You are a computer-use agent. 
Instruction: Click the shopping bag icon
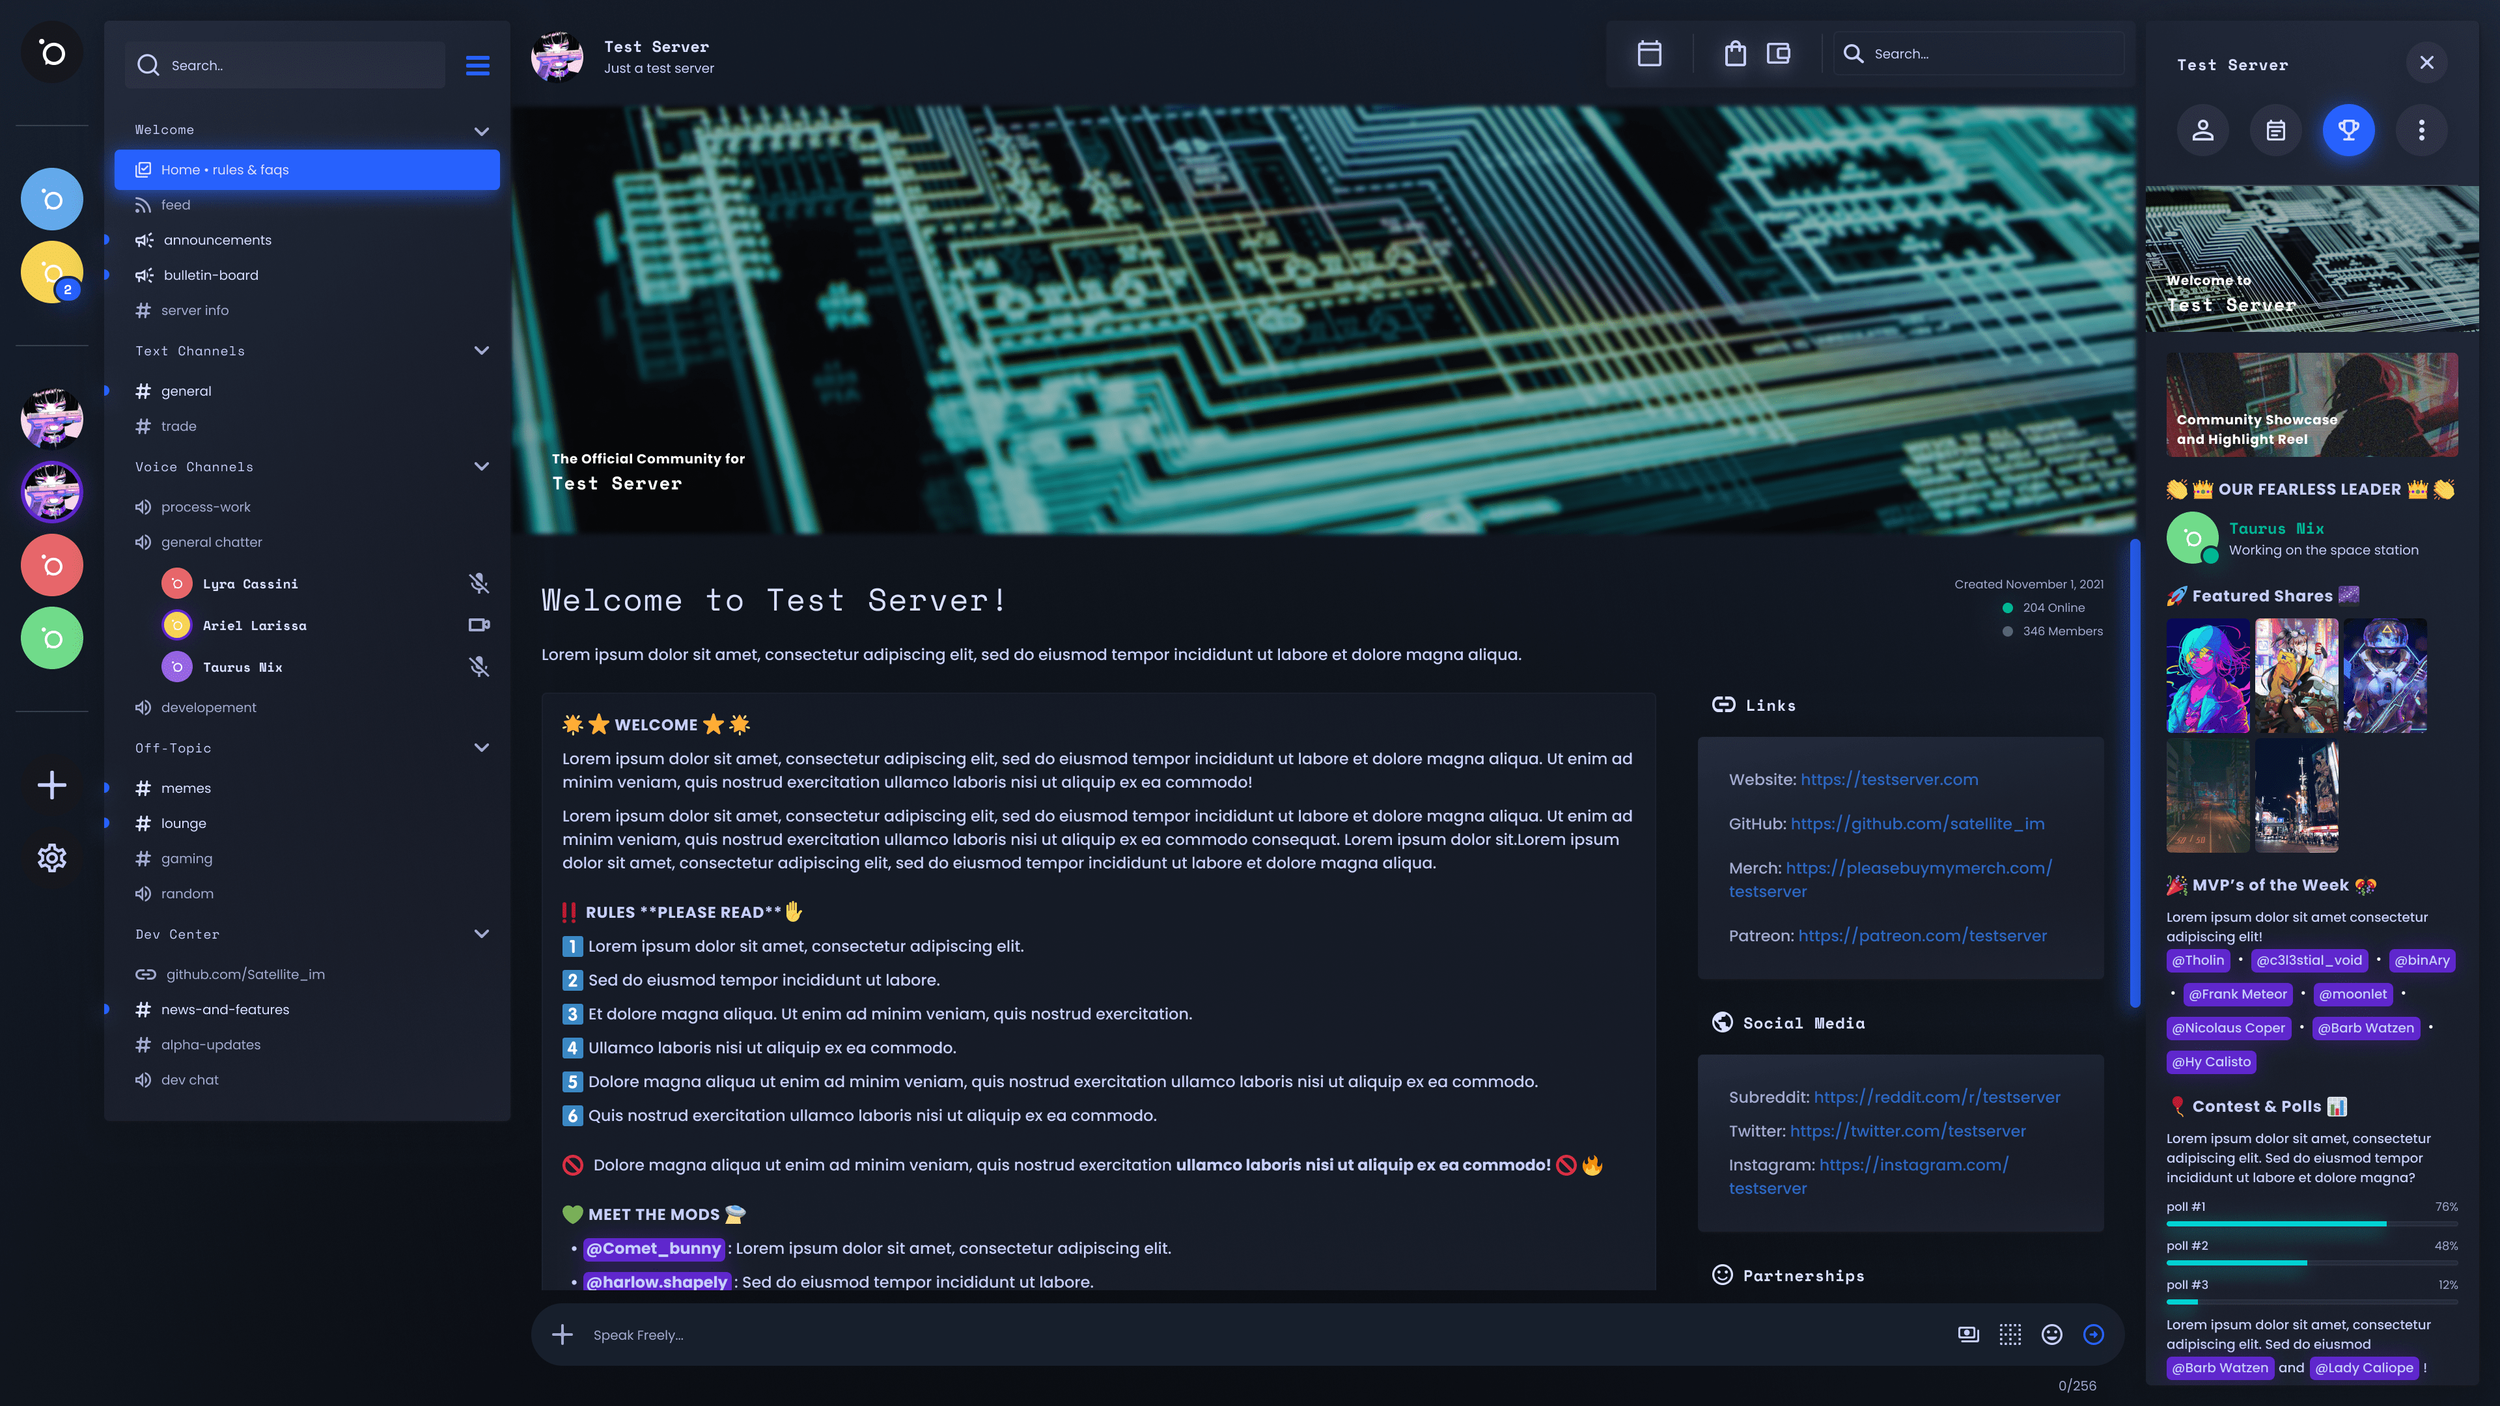click(1735, 53)
